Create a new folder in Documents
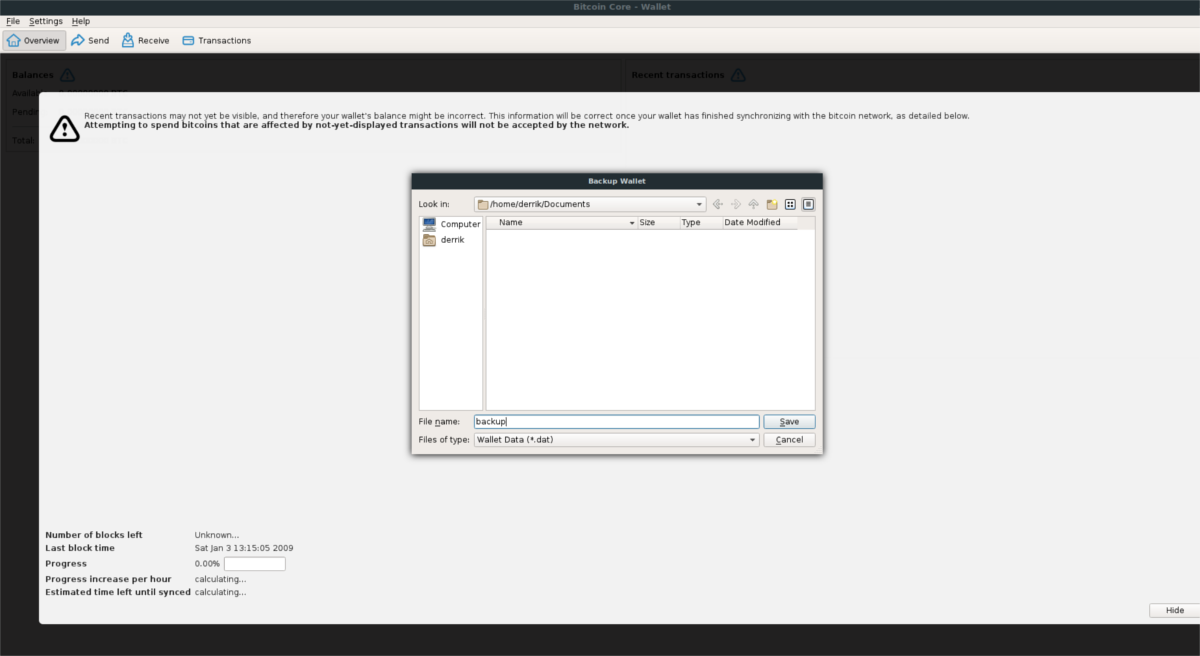1200x656 pixels. point(772,204)
